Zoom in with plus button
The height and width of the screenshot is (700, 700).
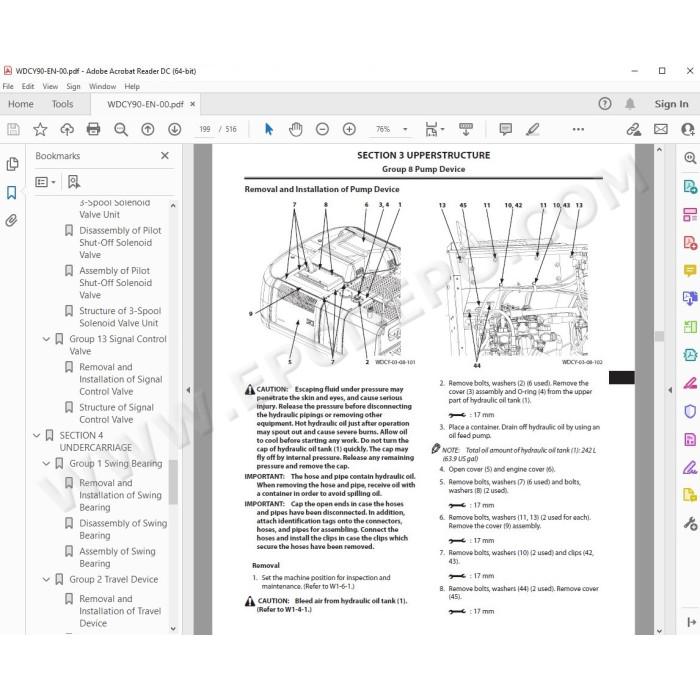tap(349, 129)
